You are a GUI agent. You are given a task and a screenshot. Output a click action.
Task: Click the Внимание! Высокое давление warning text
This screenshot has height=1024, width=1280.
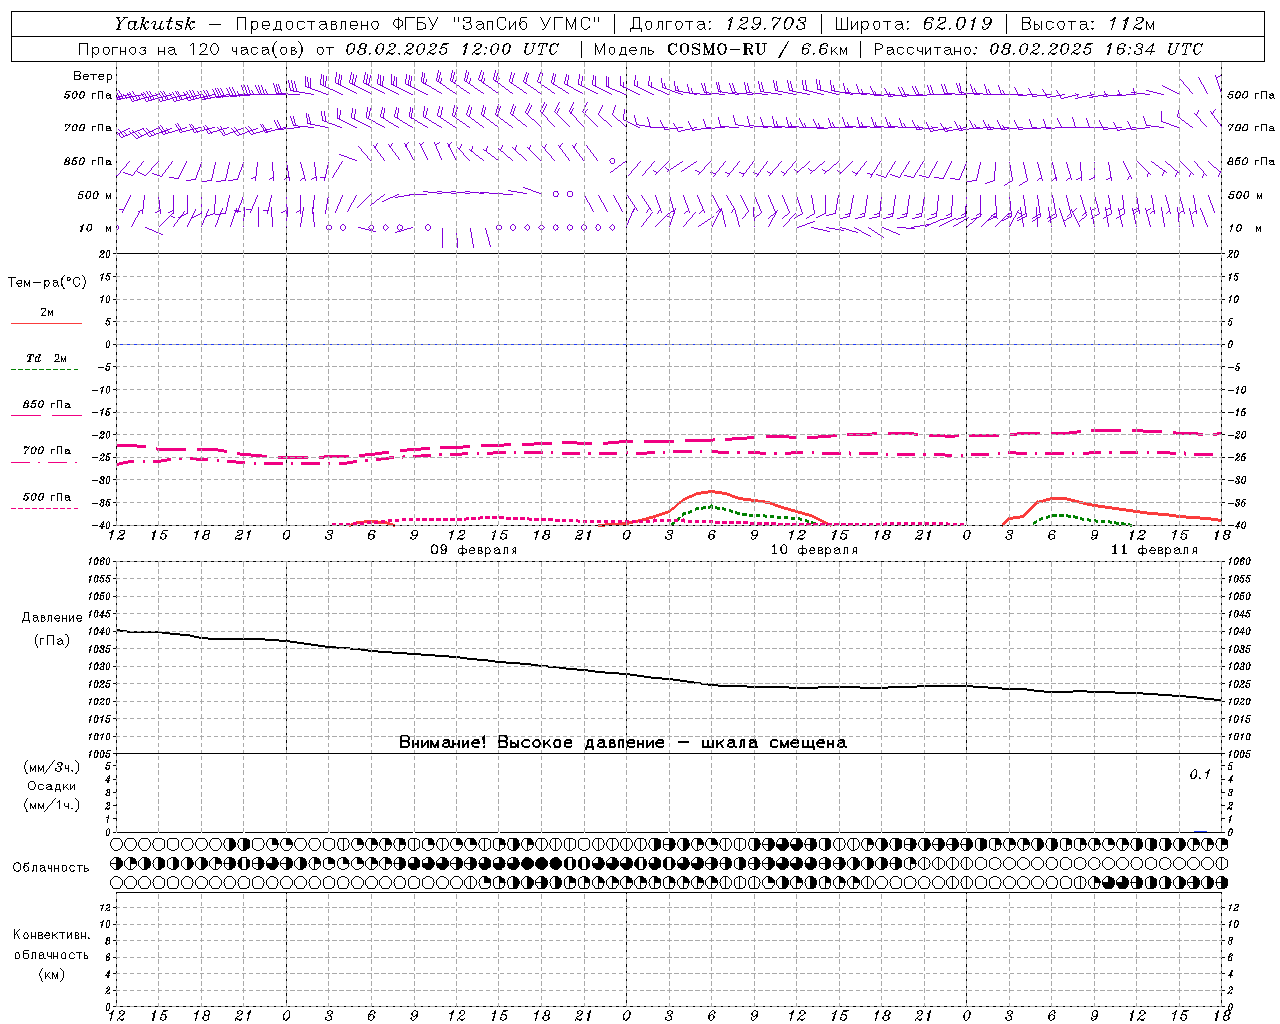pyautogui.click(x=622, y=743)
